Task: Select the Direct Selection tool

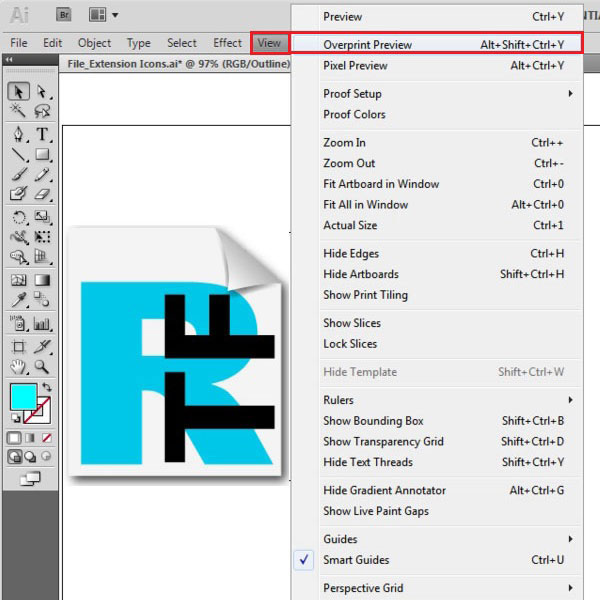Action: 42,91
